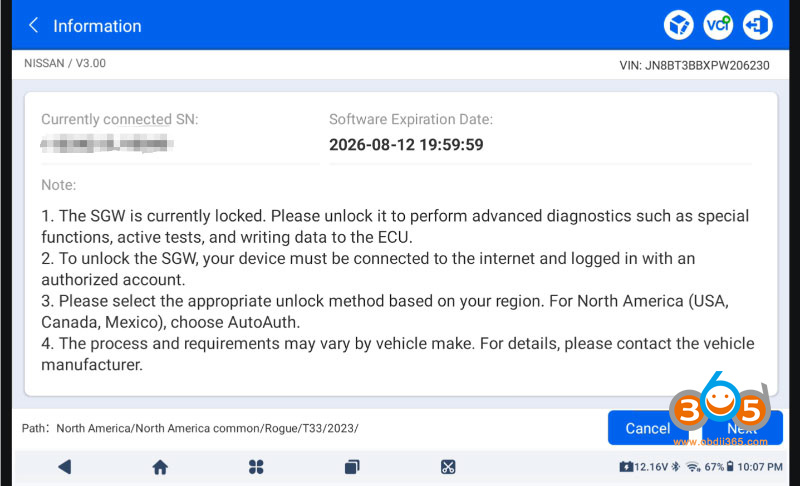
Task: Tap the Wi-Fi status icon
Action: tap(693, 467)
